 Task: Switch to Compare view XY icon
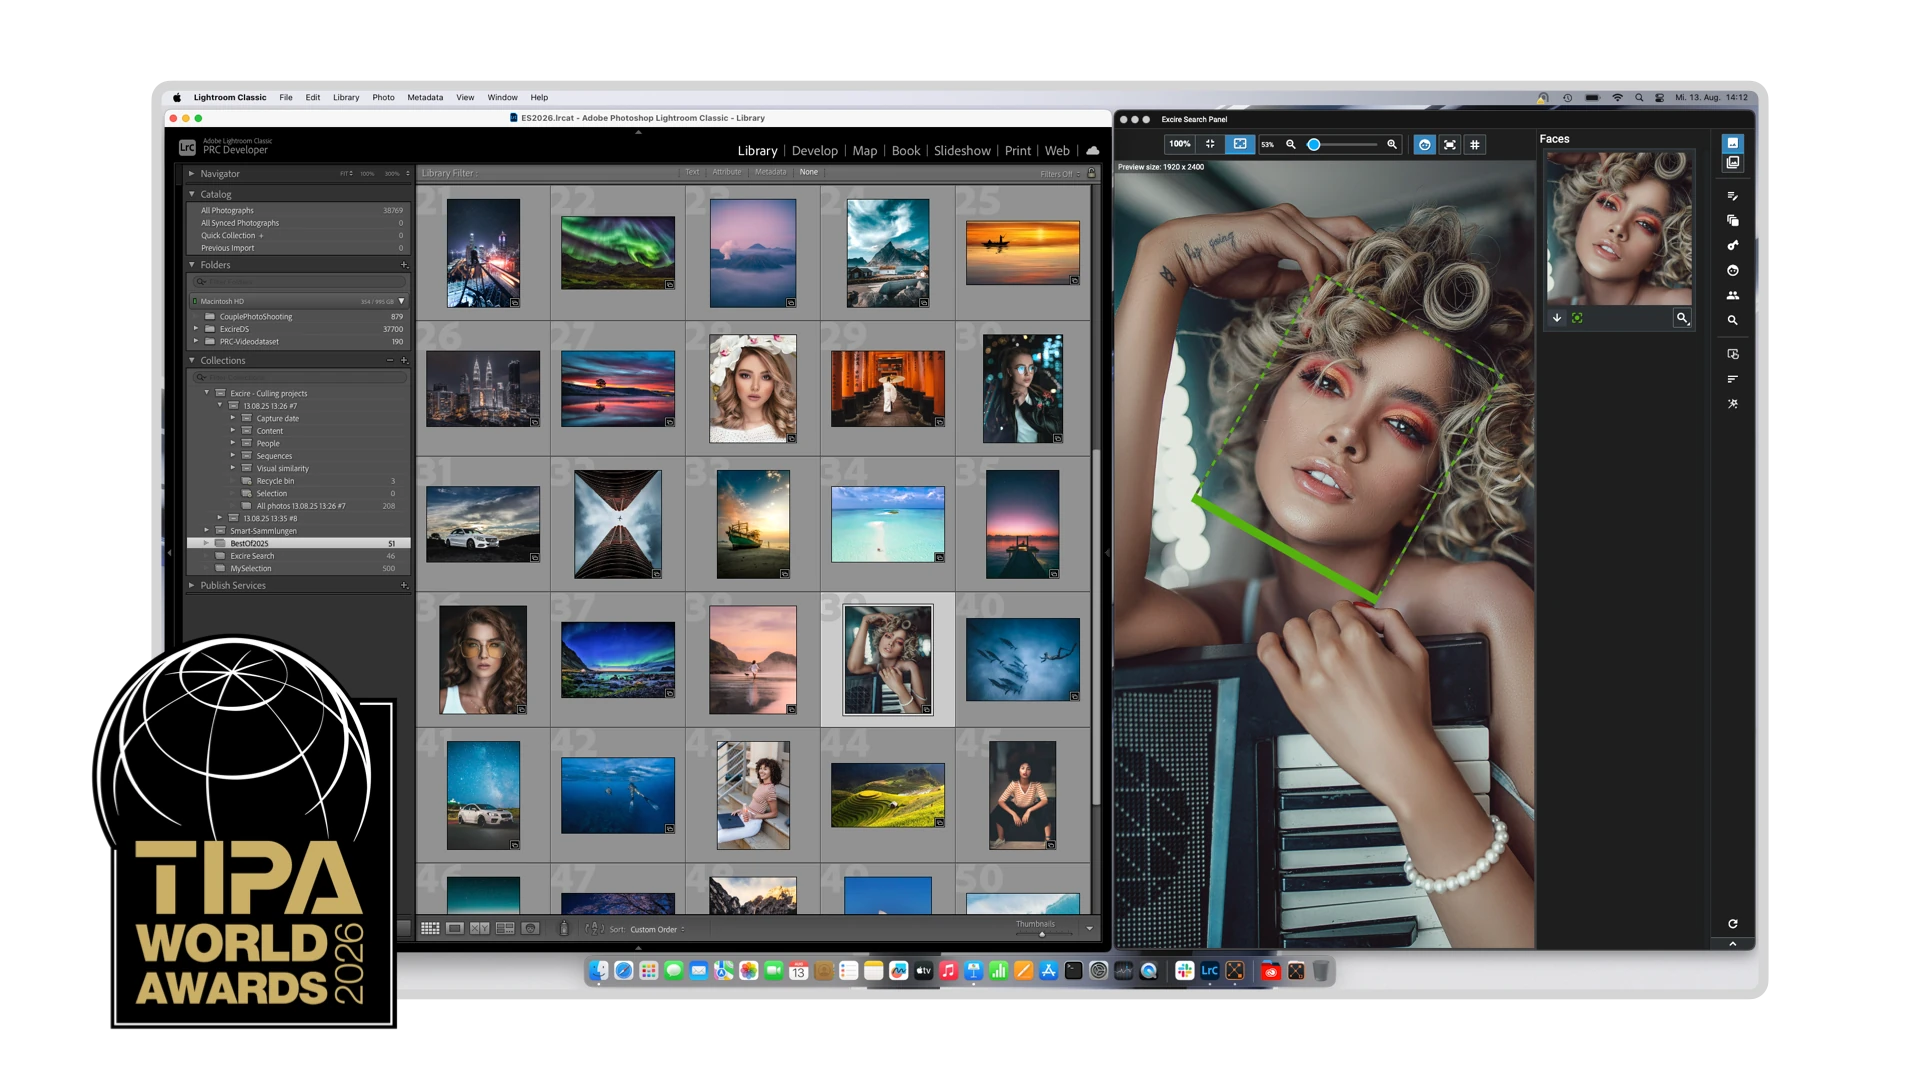tap(480, 929)
